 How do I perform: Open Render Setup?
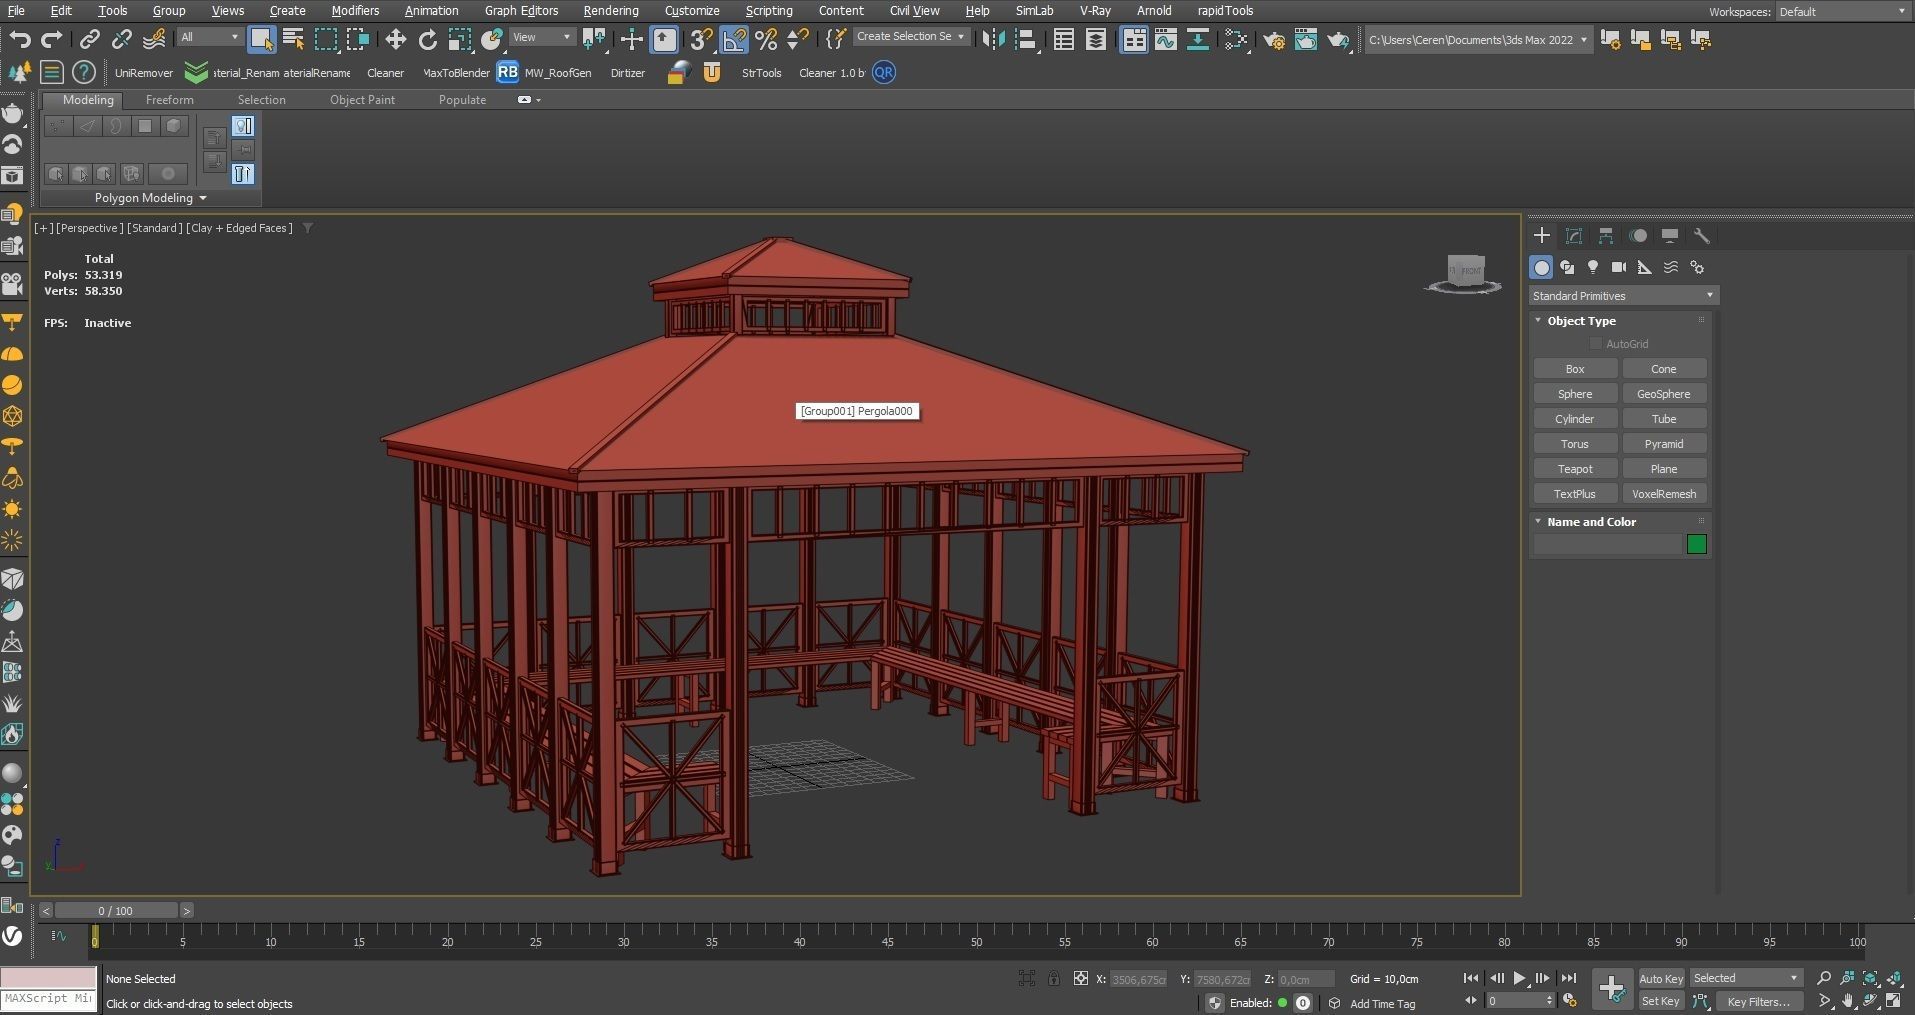1274,39
